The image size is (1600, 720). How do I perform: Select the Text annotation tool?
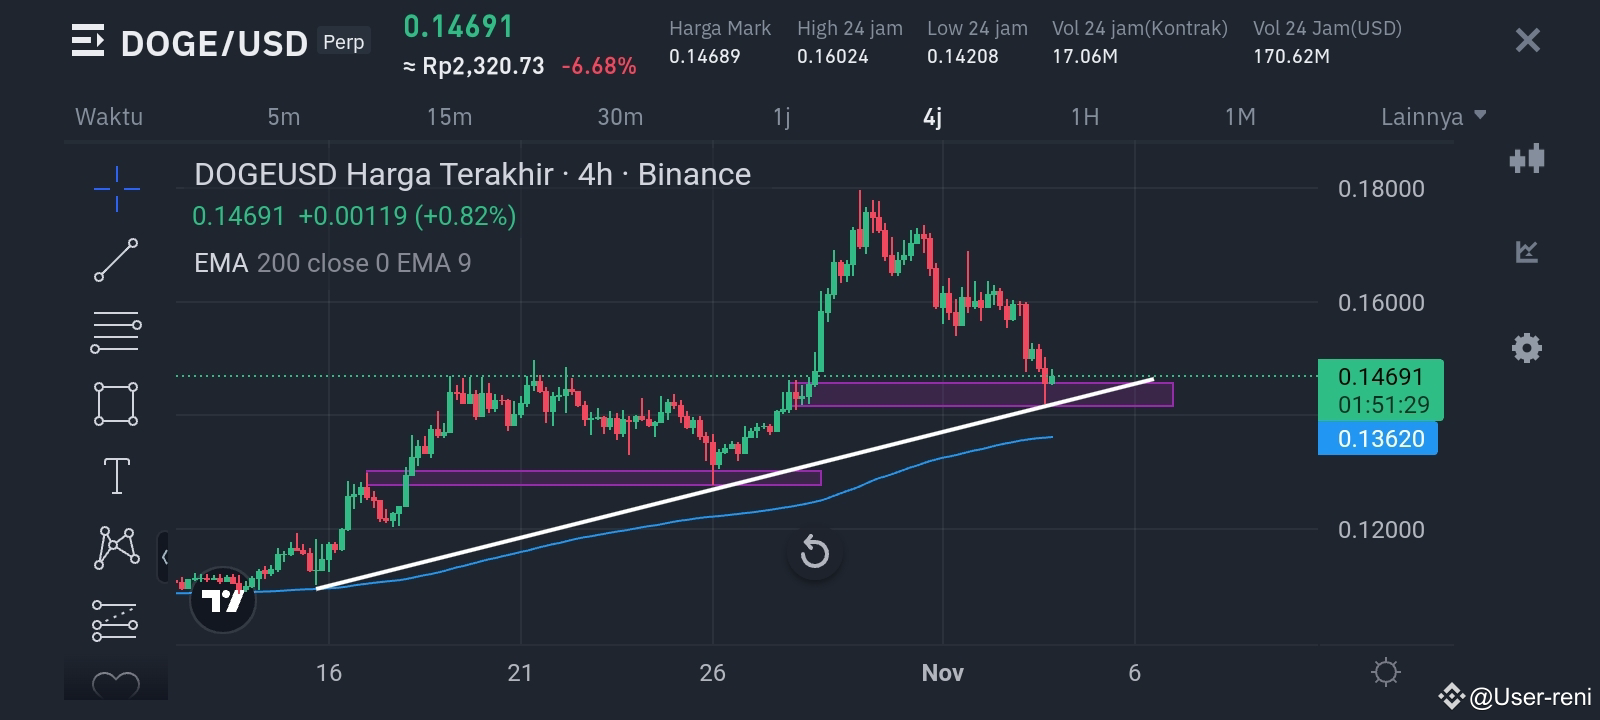(x=116, y=476)
